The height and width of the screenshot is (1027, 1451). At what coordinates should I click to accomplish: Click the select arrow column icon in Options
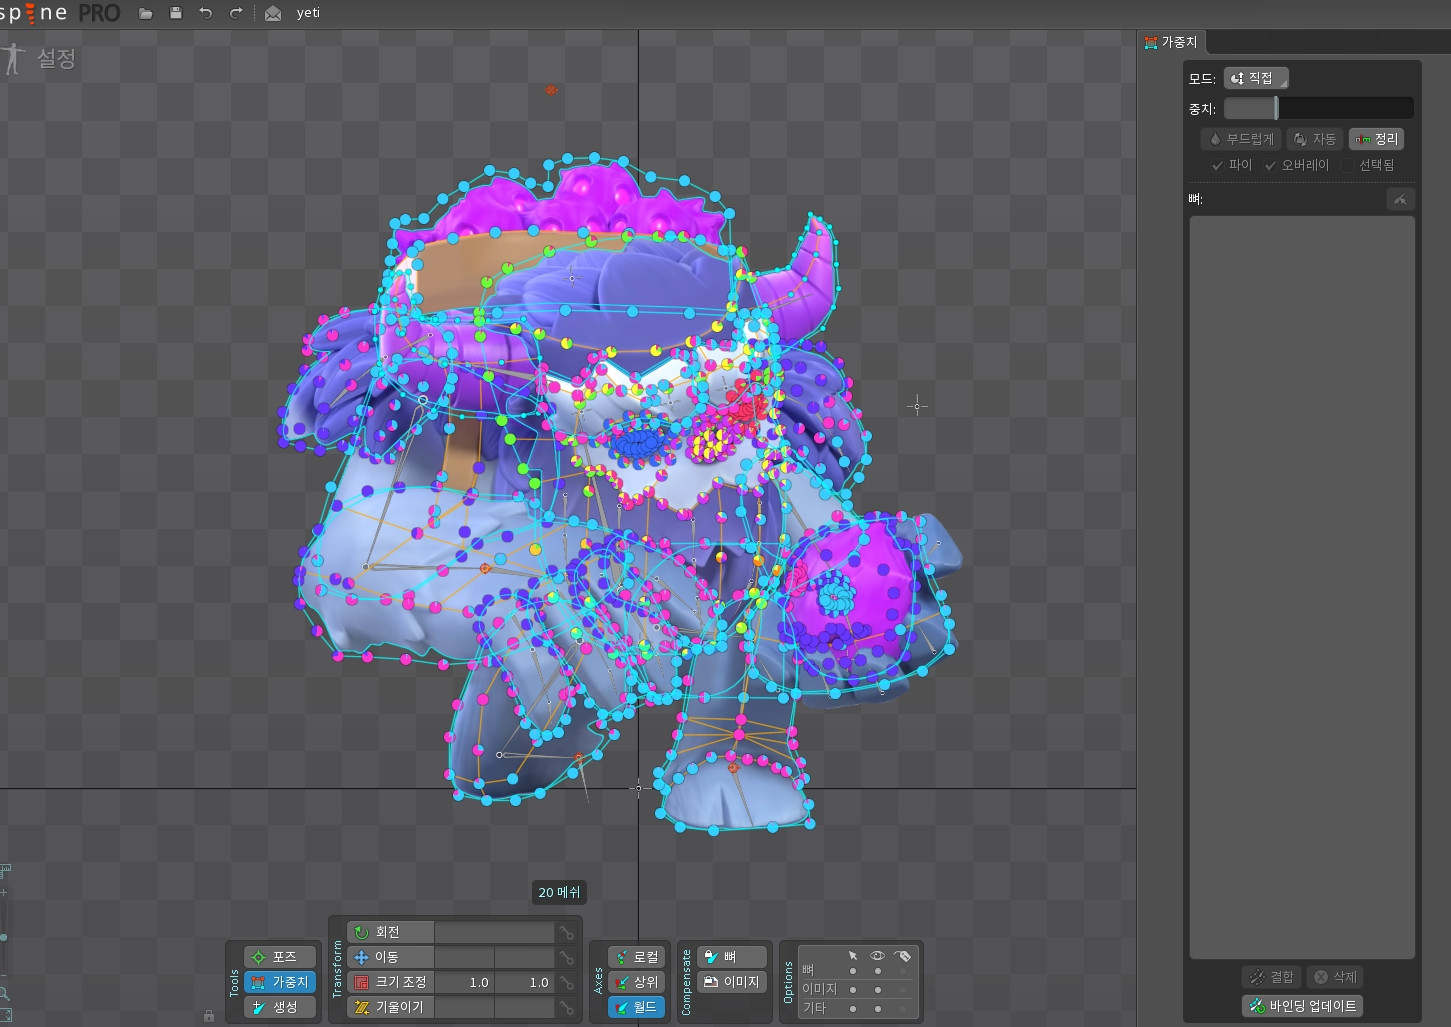852,955
